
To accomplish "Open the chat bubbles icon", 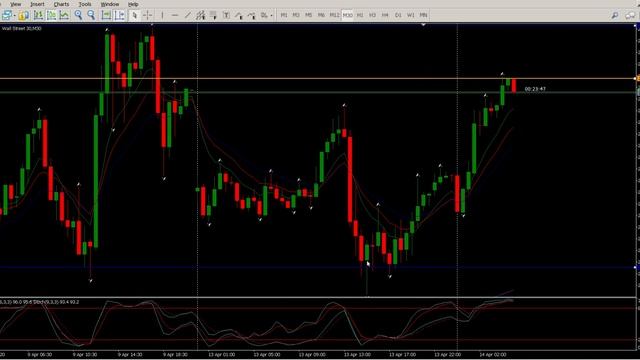I will [630, 16].
